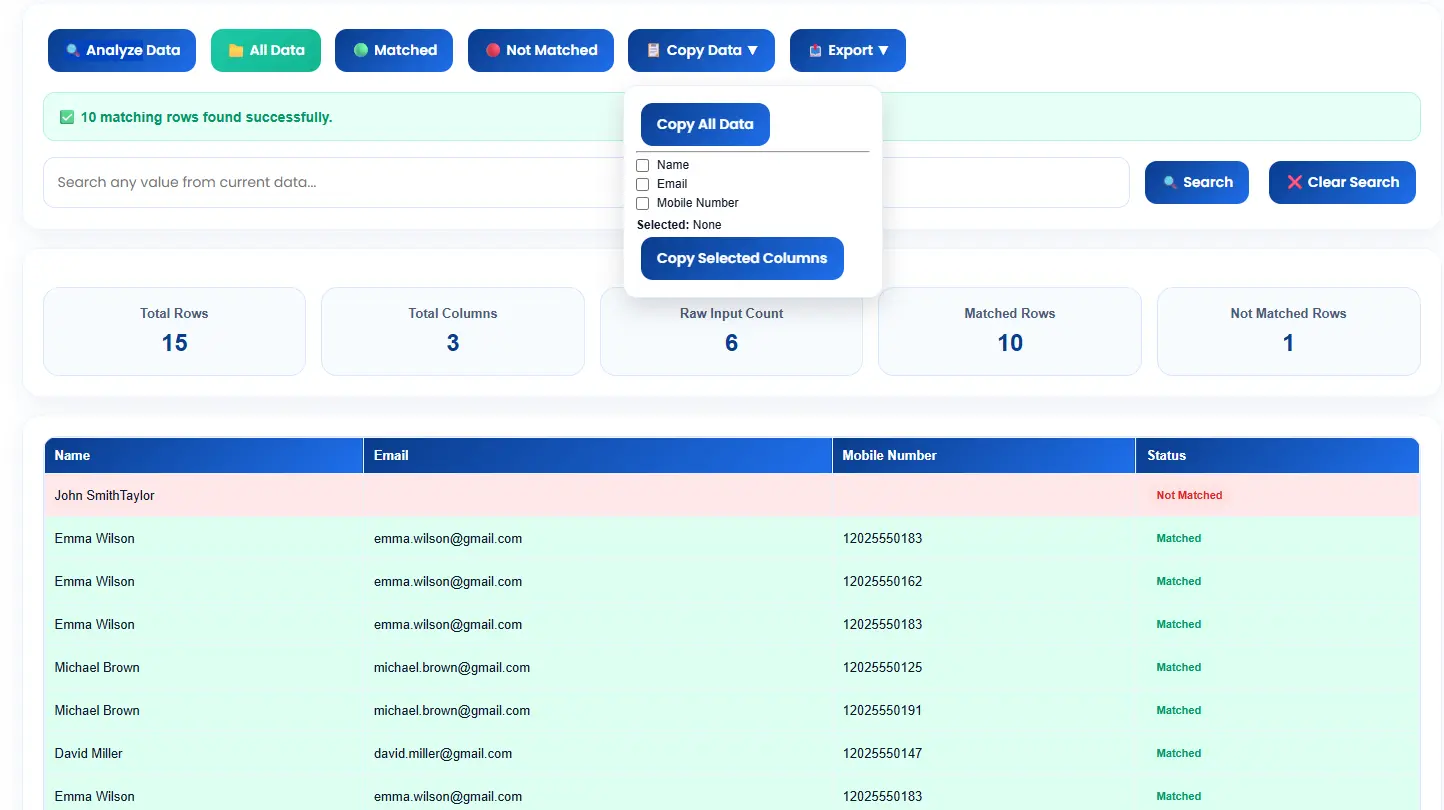
Task: Click the Status column header
Action: click(x=1277, y=455)
